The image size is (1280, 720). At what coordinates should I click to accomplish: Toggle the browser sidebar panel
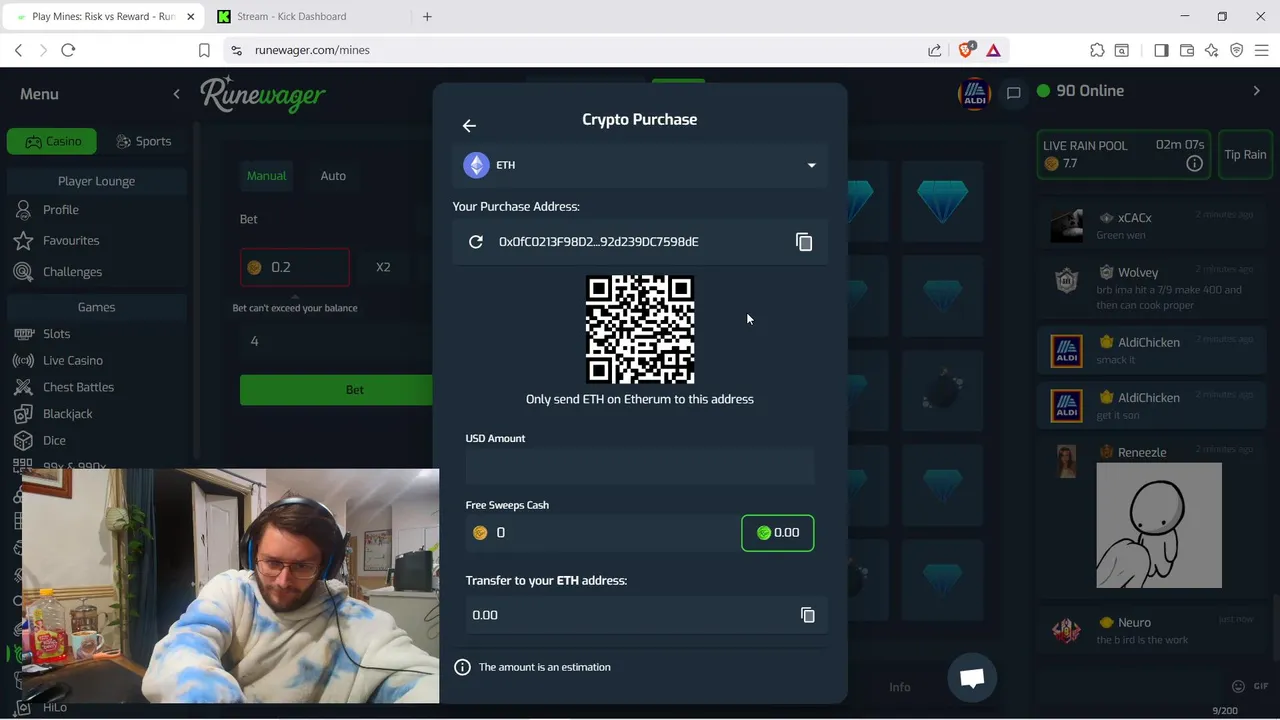tap(1161, 50)
